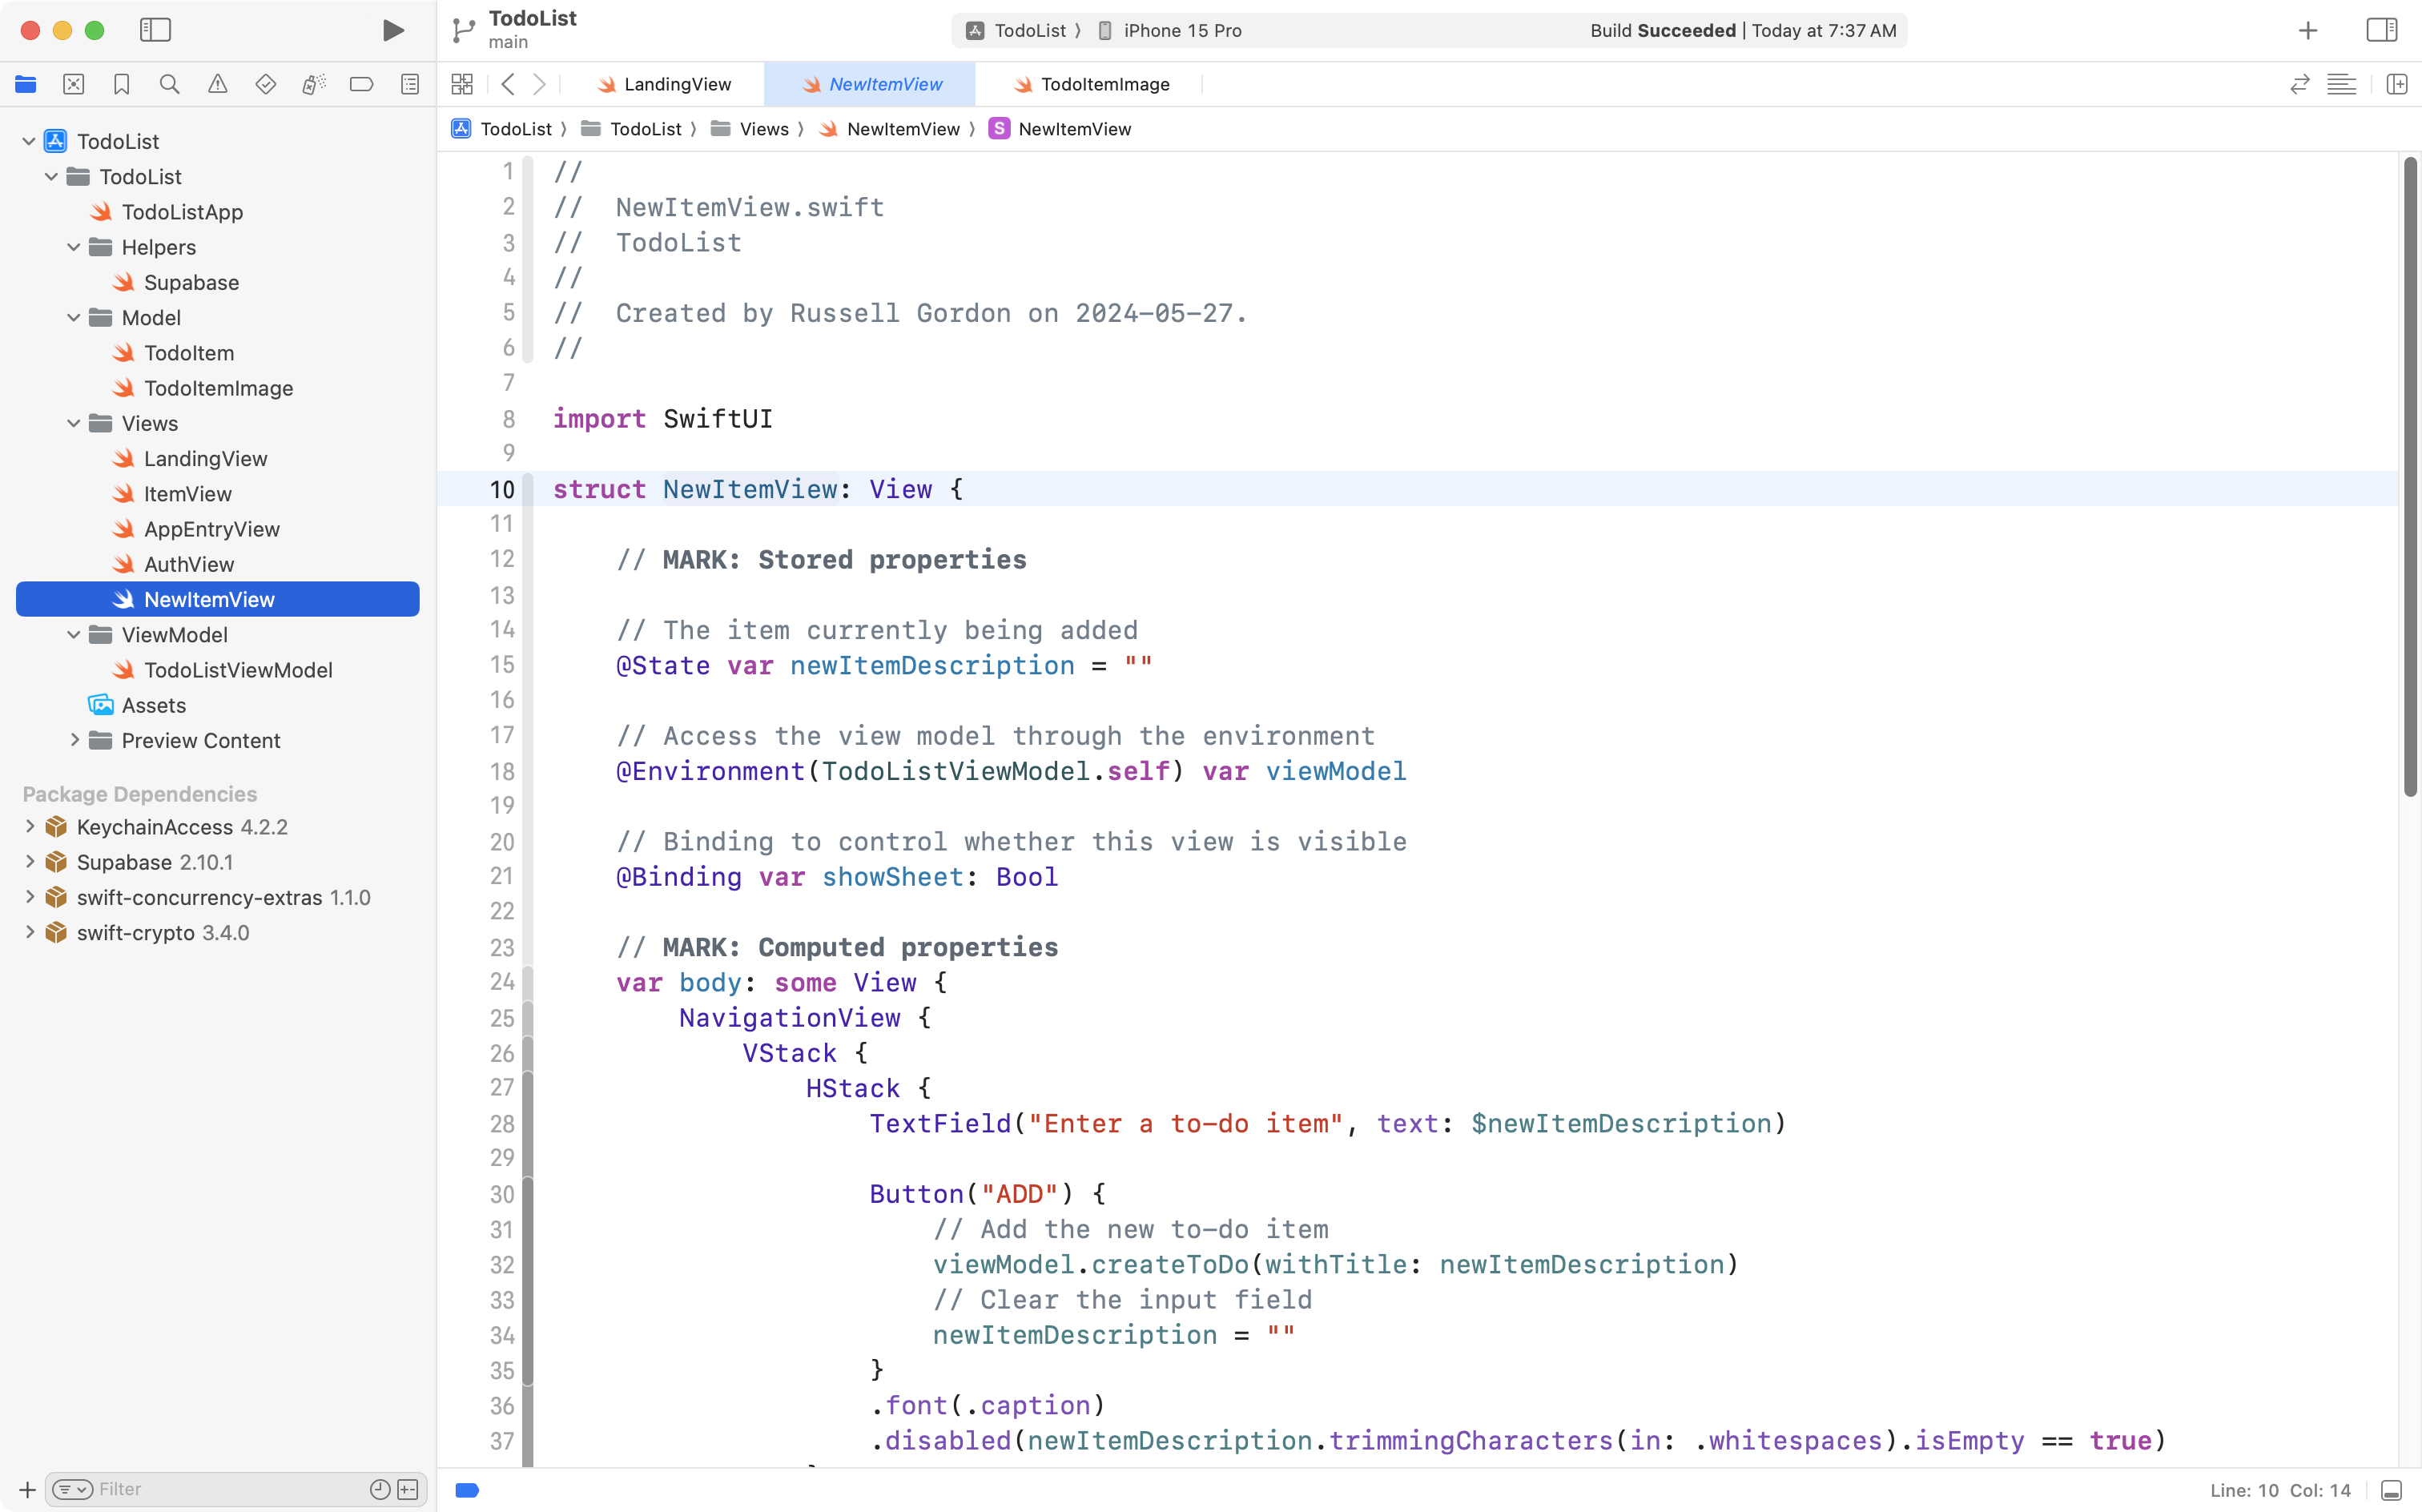
Task: Expand the Preview Content folder
Action: pos(74,740)
